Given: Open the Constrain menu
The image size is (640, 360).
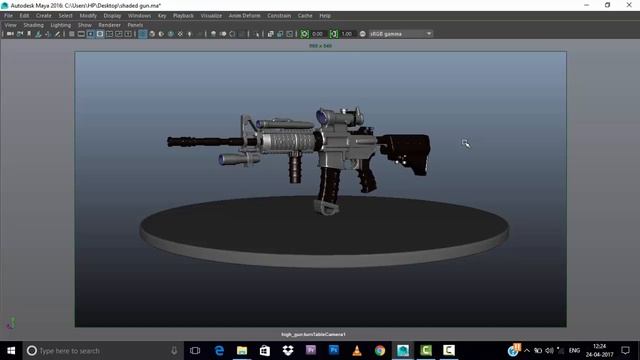Looking at the screenshot, I should click(x=279, y=16).
